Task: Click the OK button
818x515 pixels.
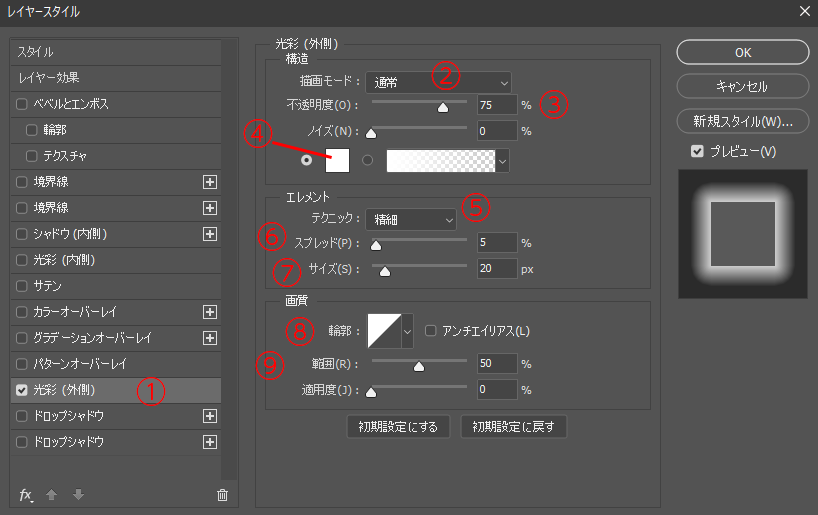Action: tap(743, 52)
